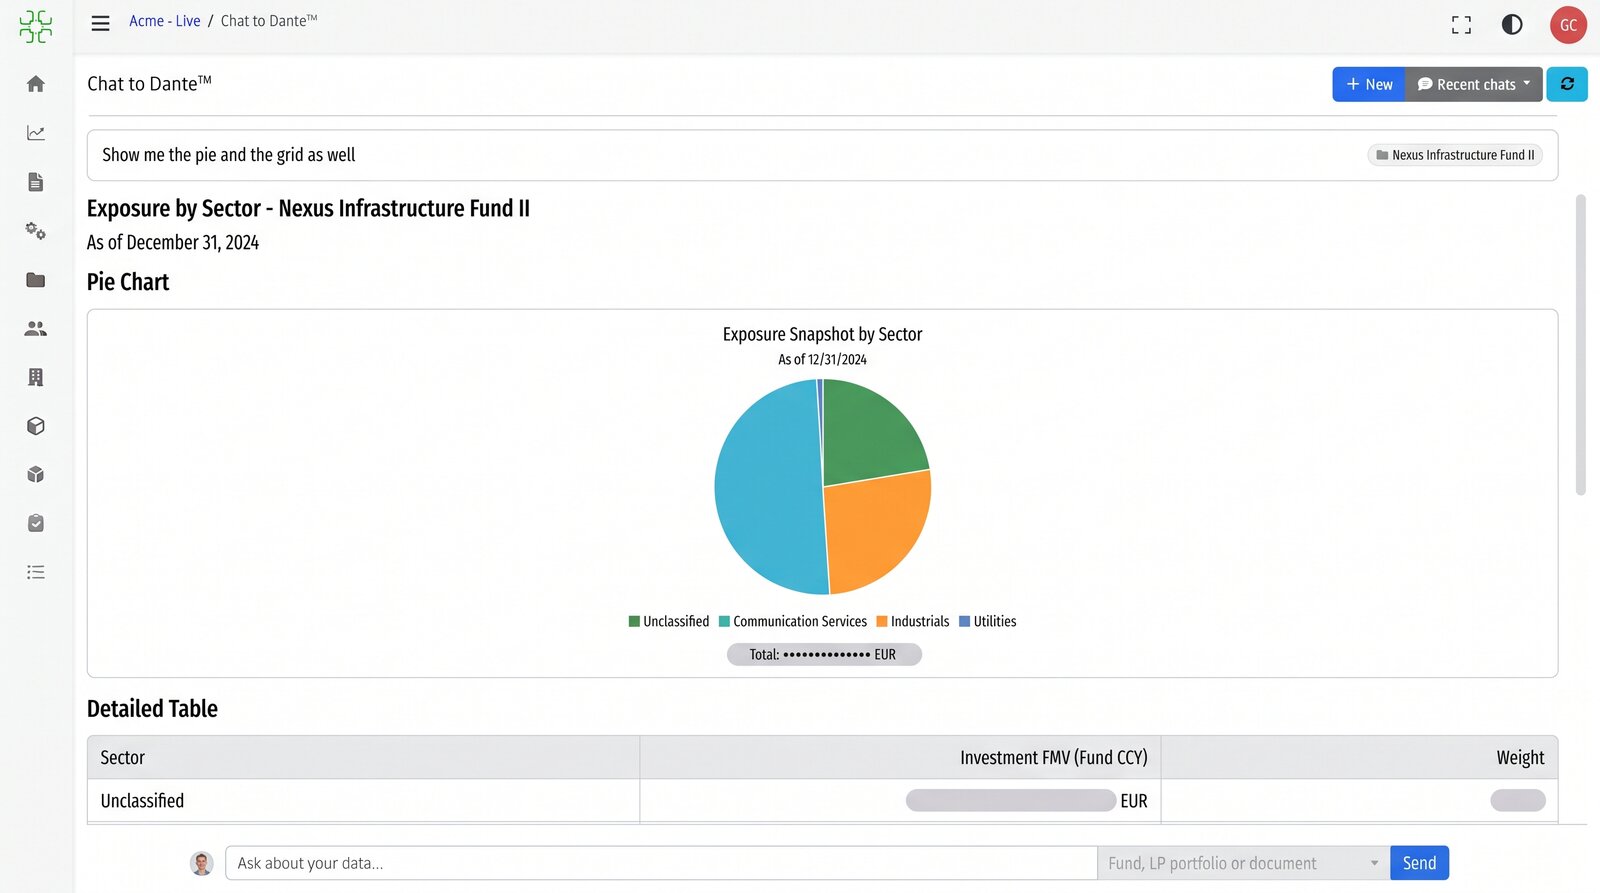Click the vertical scrollbar thumb
This screenshot has width=1600, height=893.
pyautogui.click(x=1580, y=345)
